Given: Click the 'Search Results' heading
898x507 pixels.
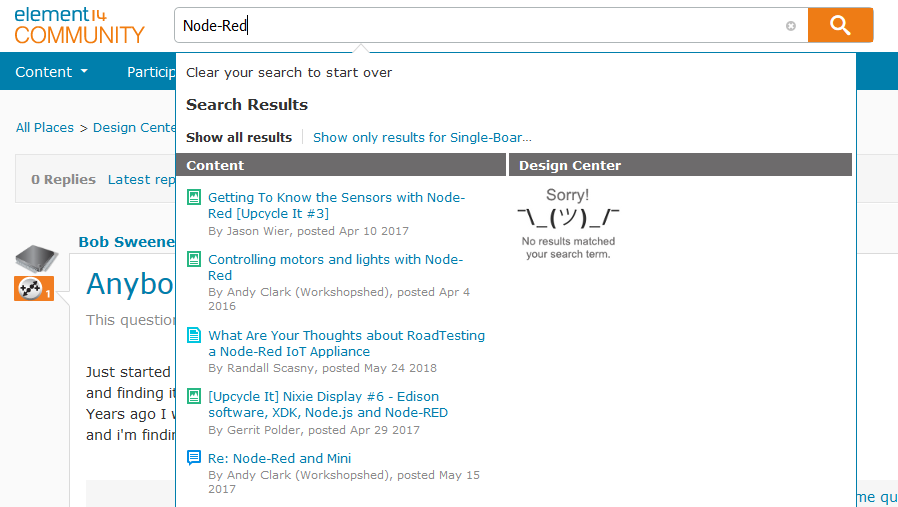Looking at the screenshot, I should click(247, 105).
